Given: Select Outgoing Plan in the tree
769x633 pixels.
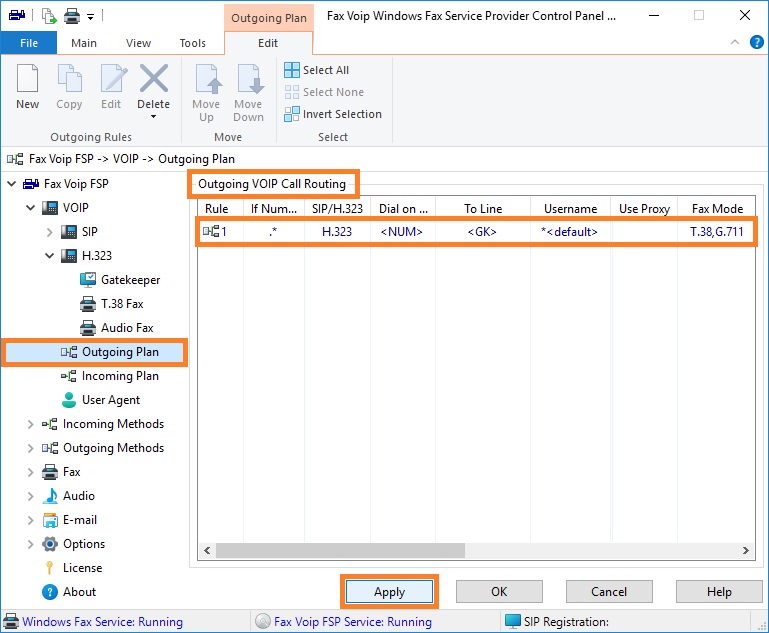Looking at the screenshot, I should [94, 352].
